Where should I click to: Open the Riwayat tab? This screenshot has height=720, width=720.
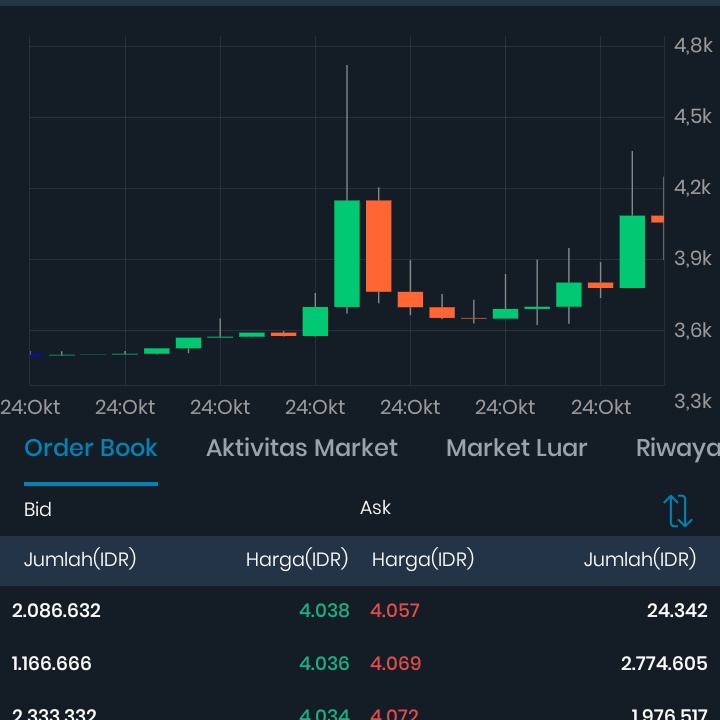point(678,449)
